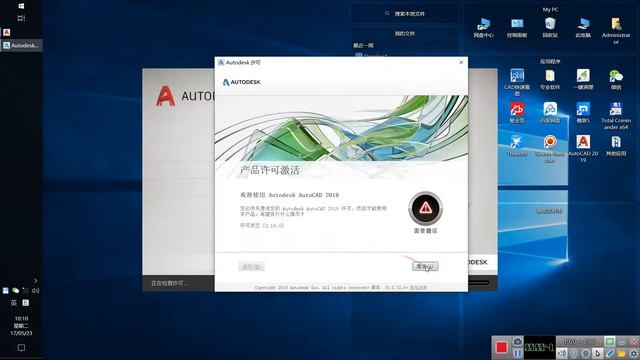640x360 pixels.
Task: Toggle the input language indicator
Action: pyautogui.click(x=13, y=303)
